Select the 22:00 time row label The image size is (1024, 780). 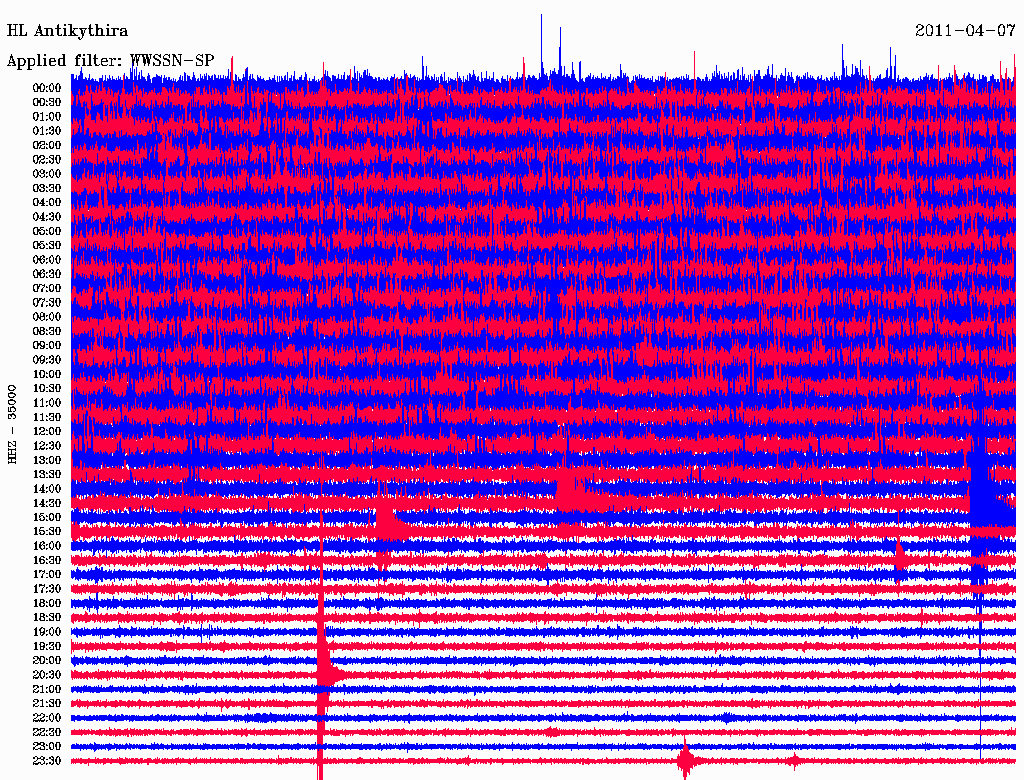pyautogui.click(x=47, y=718)
